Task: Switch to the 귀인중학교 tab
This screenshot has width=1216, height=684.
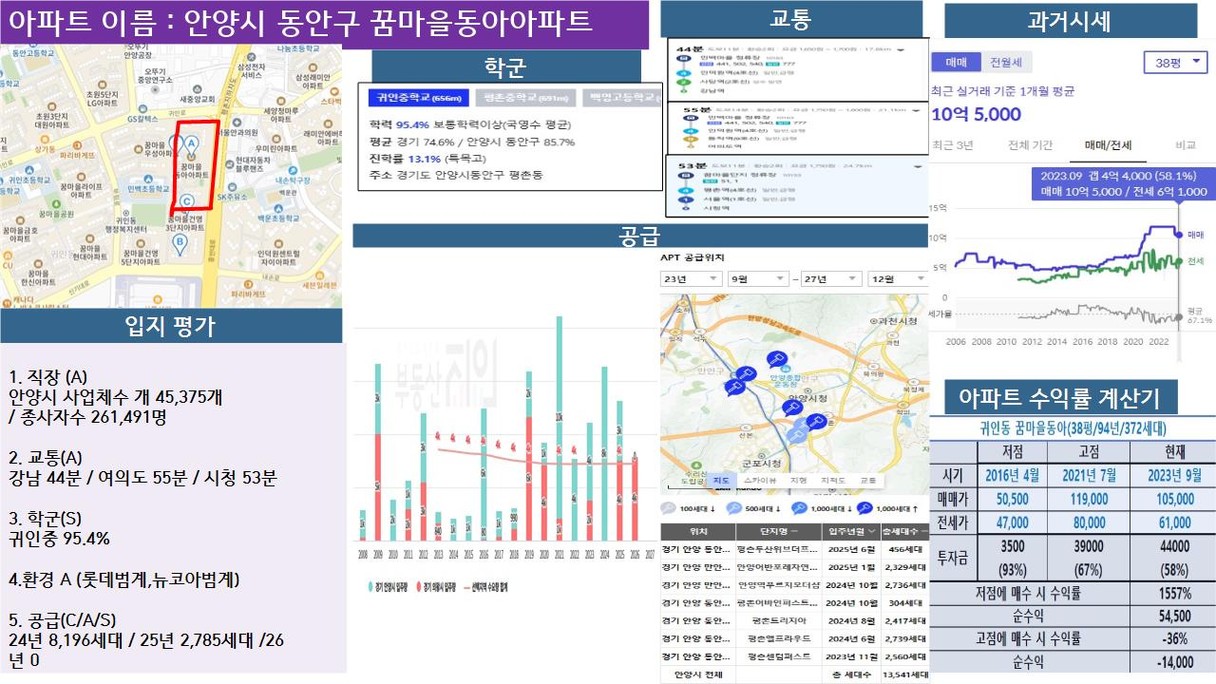Action: (418, 97)
